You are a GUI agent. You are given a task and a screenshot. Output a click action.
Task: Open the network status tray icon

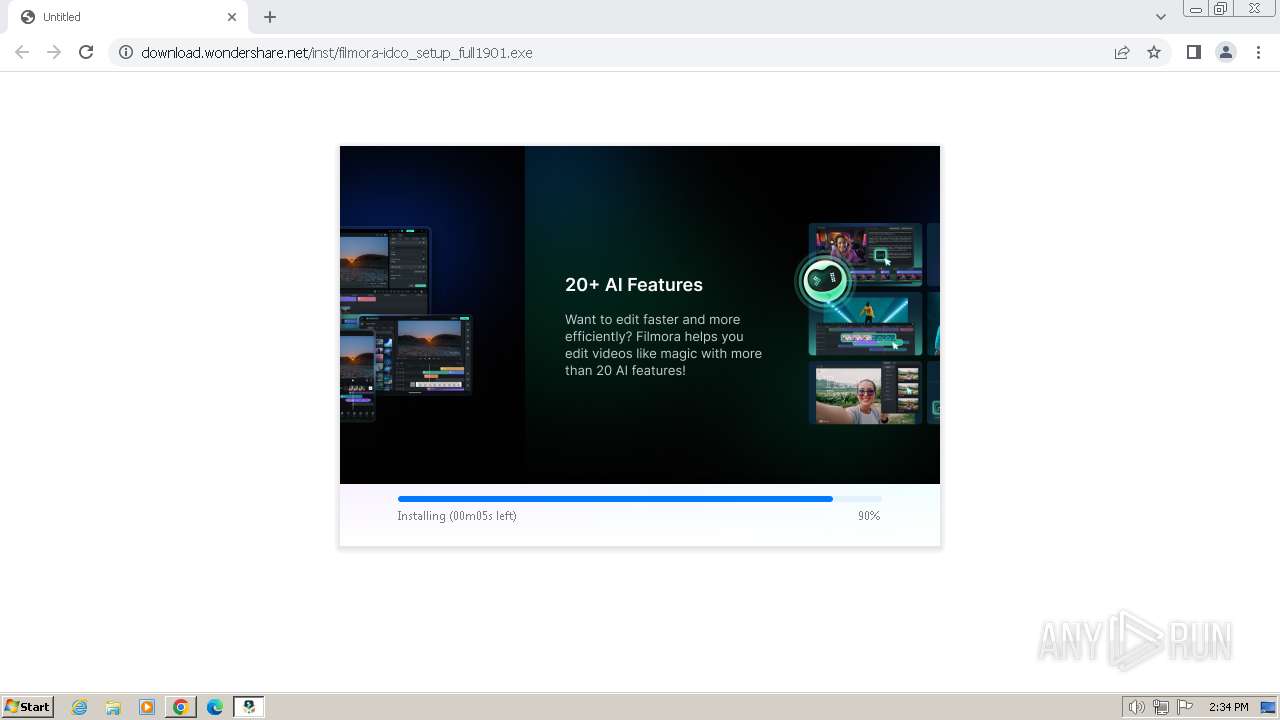tap(1161, 707)
